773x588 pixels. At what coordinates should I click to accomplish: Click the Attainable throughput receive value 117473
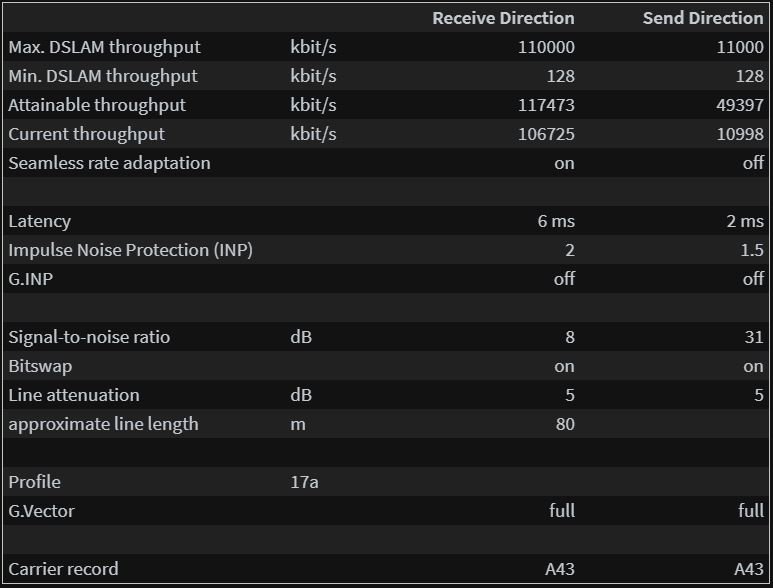coord(546,105)
